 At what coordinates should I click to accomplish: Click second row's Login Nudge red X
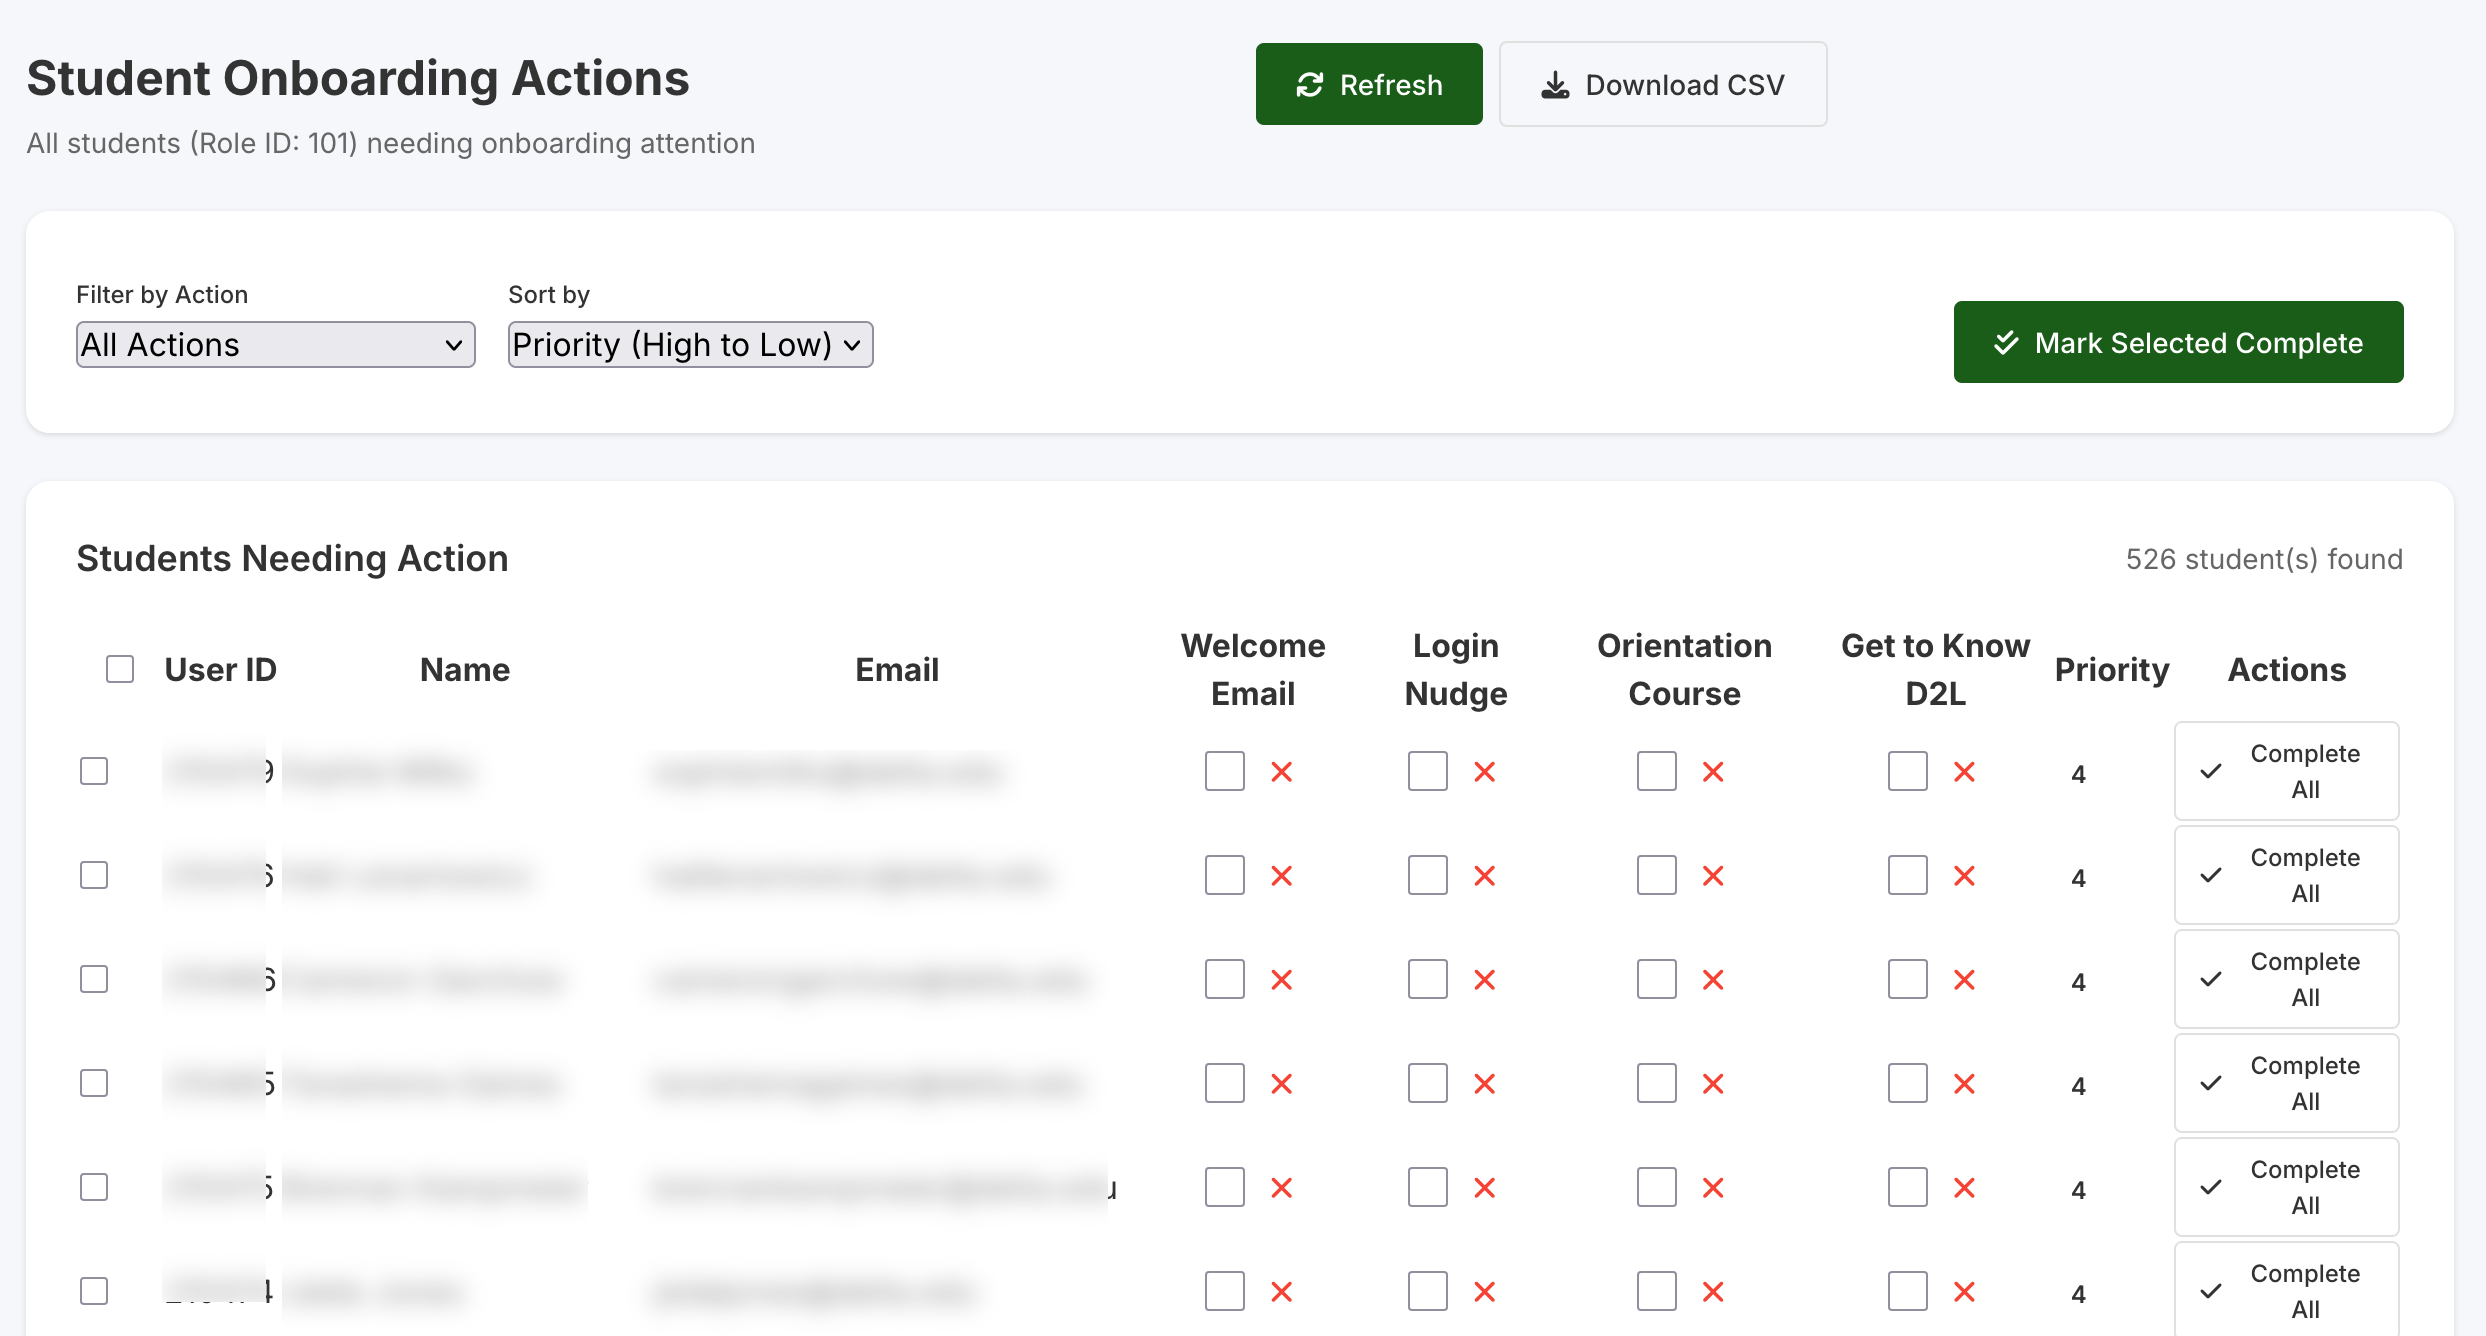[x=1485, y=876]
